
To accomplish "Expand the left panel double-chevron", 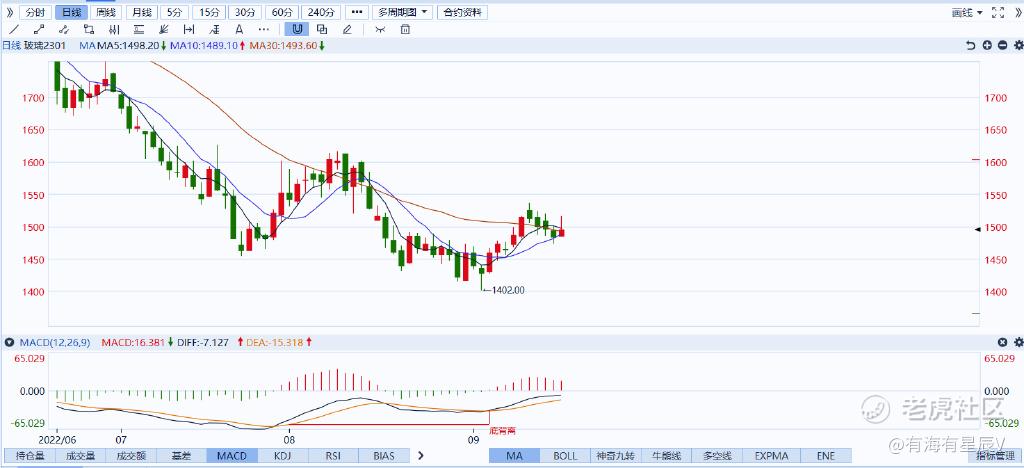I will pos(8,12).
